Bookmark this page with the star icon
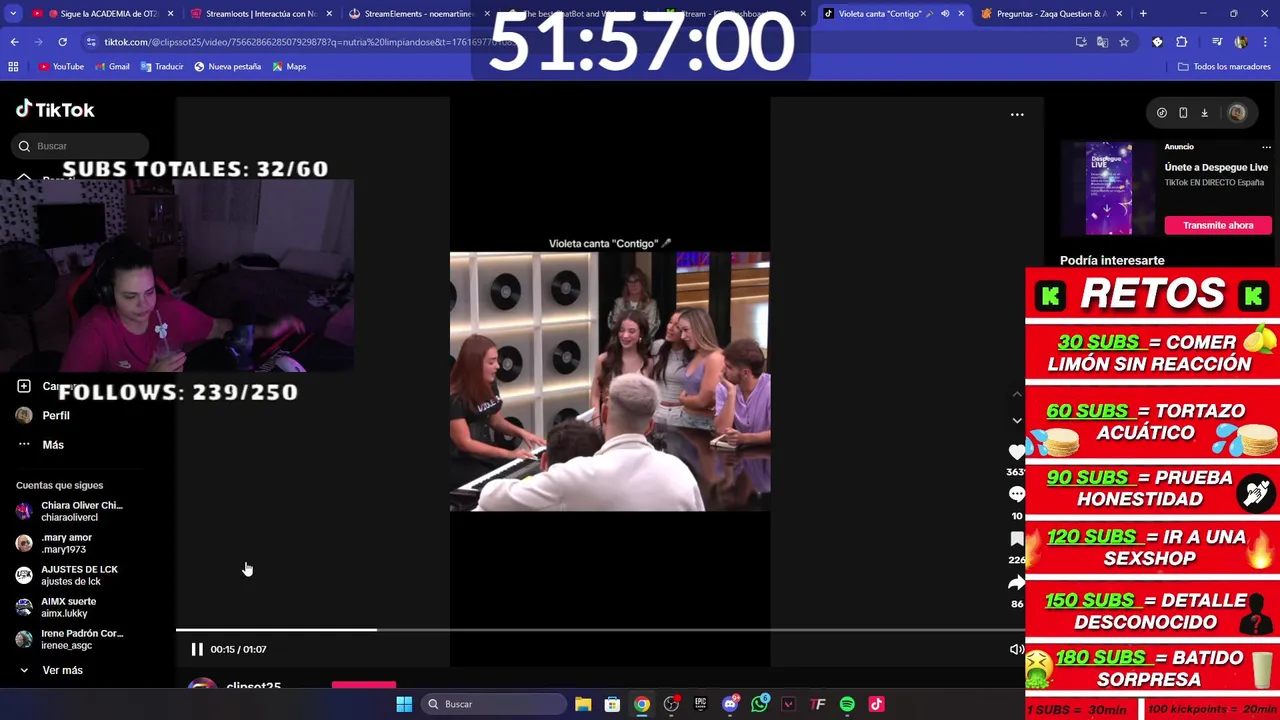The width and height of the screenshot is (1280, 720). (x=1124, y=42)
